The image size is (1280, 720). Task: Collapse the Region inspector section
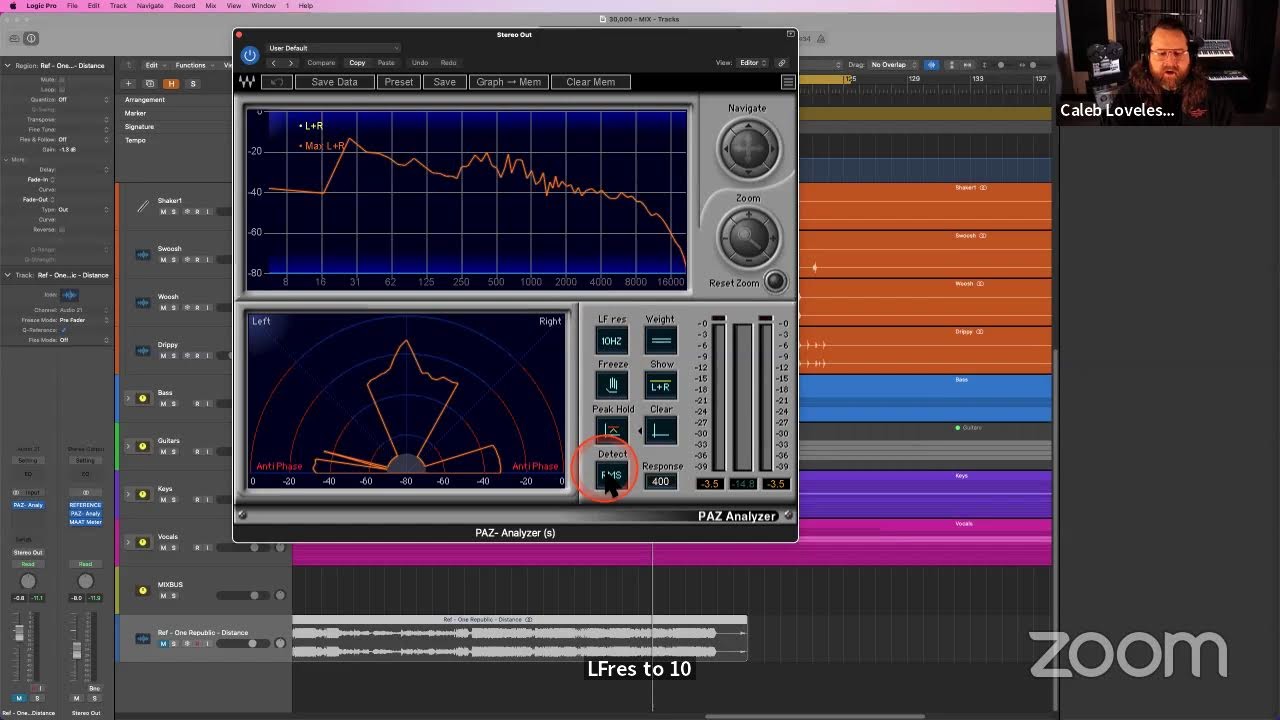tap(8, 65)
